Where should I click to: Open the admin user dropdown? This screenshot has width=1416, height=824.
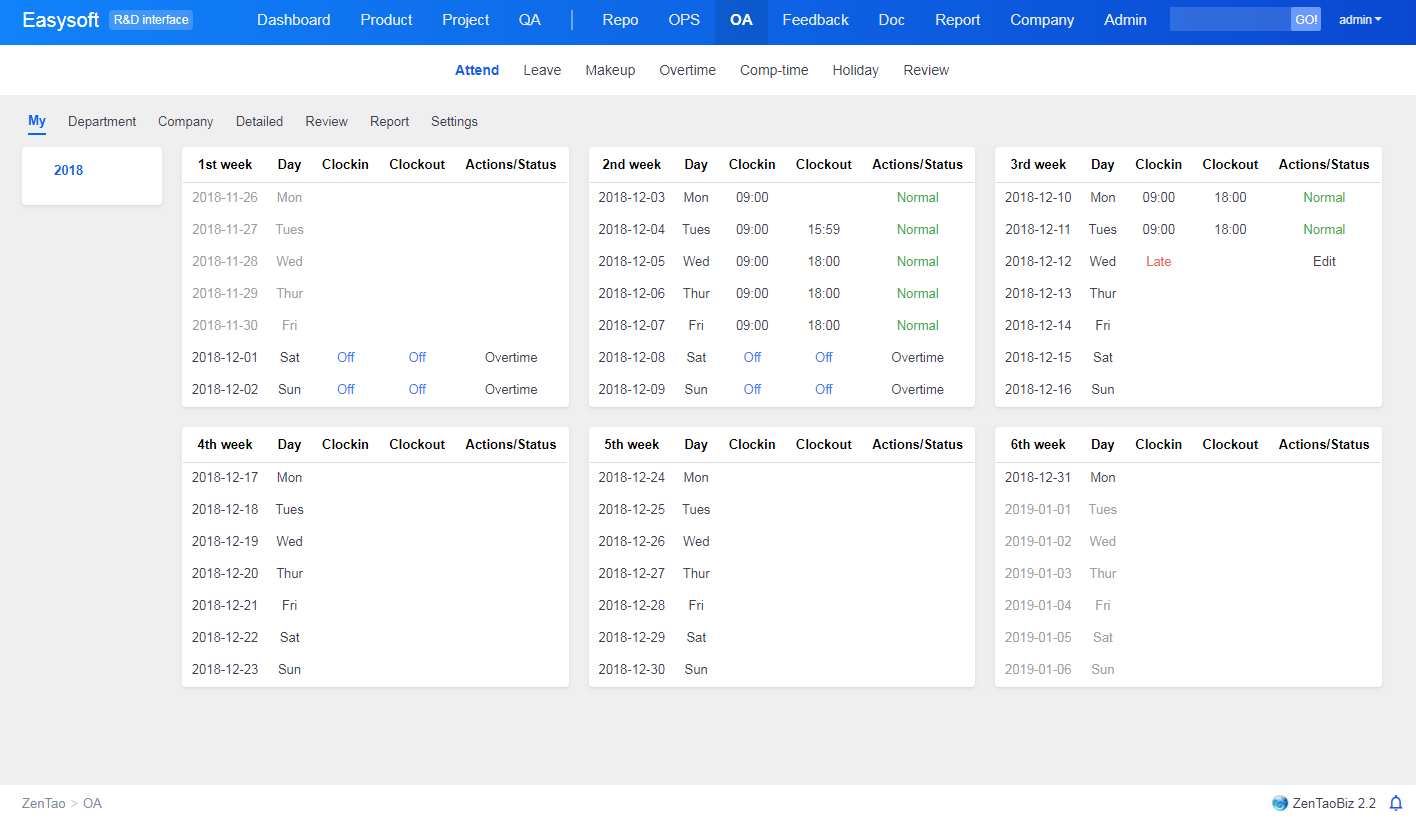[1360, 20]
